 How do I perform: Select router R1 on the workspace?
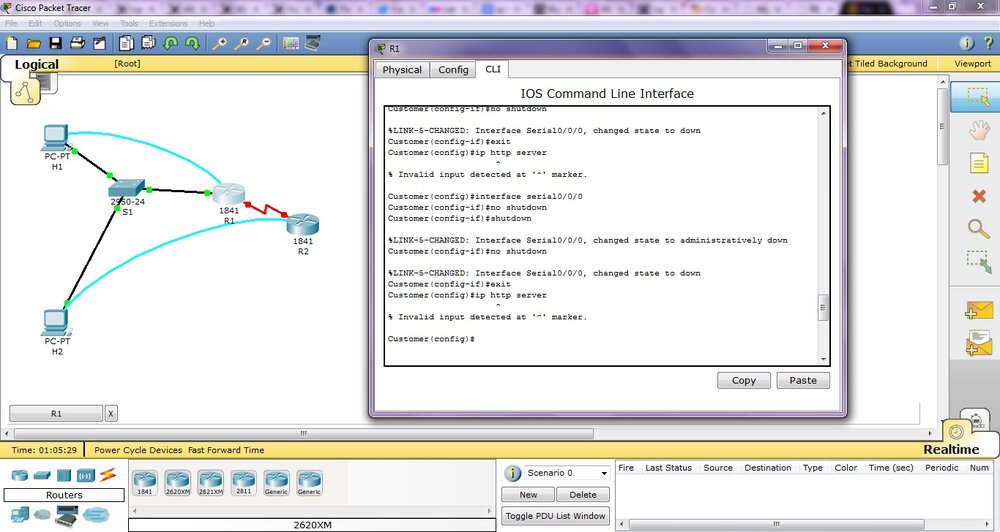point(228,194)
